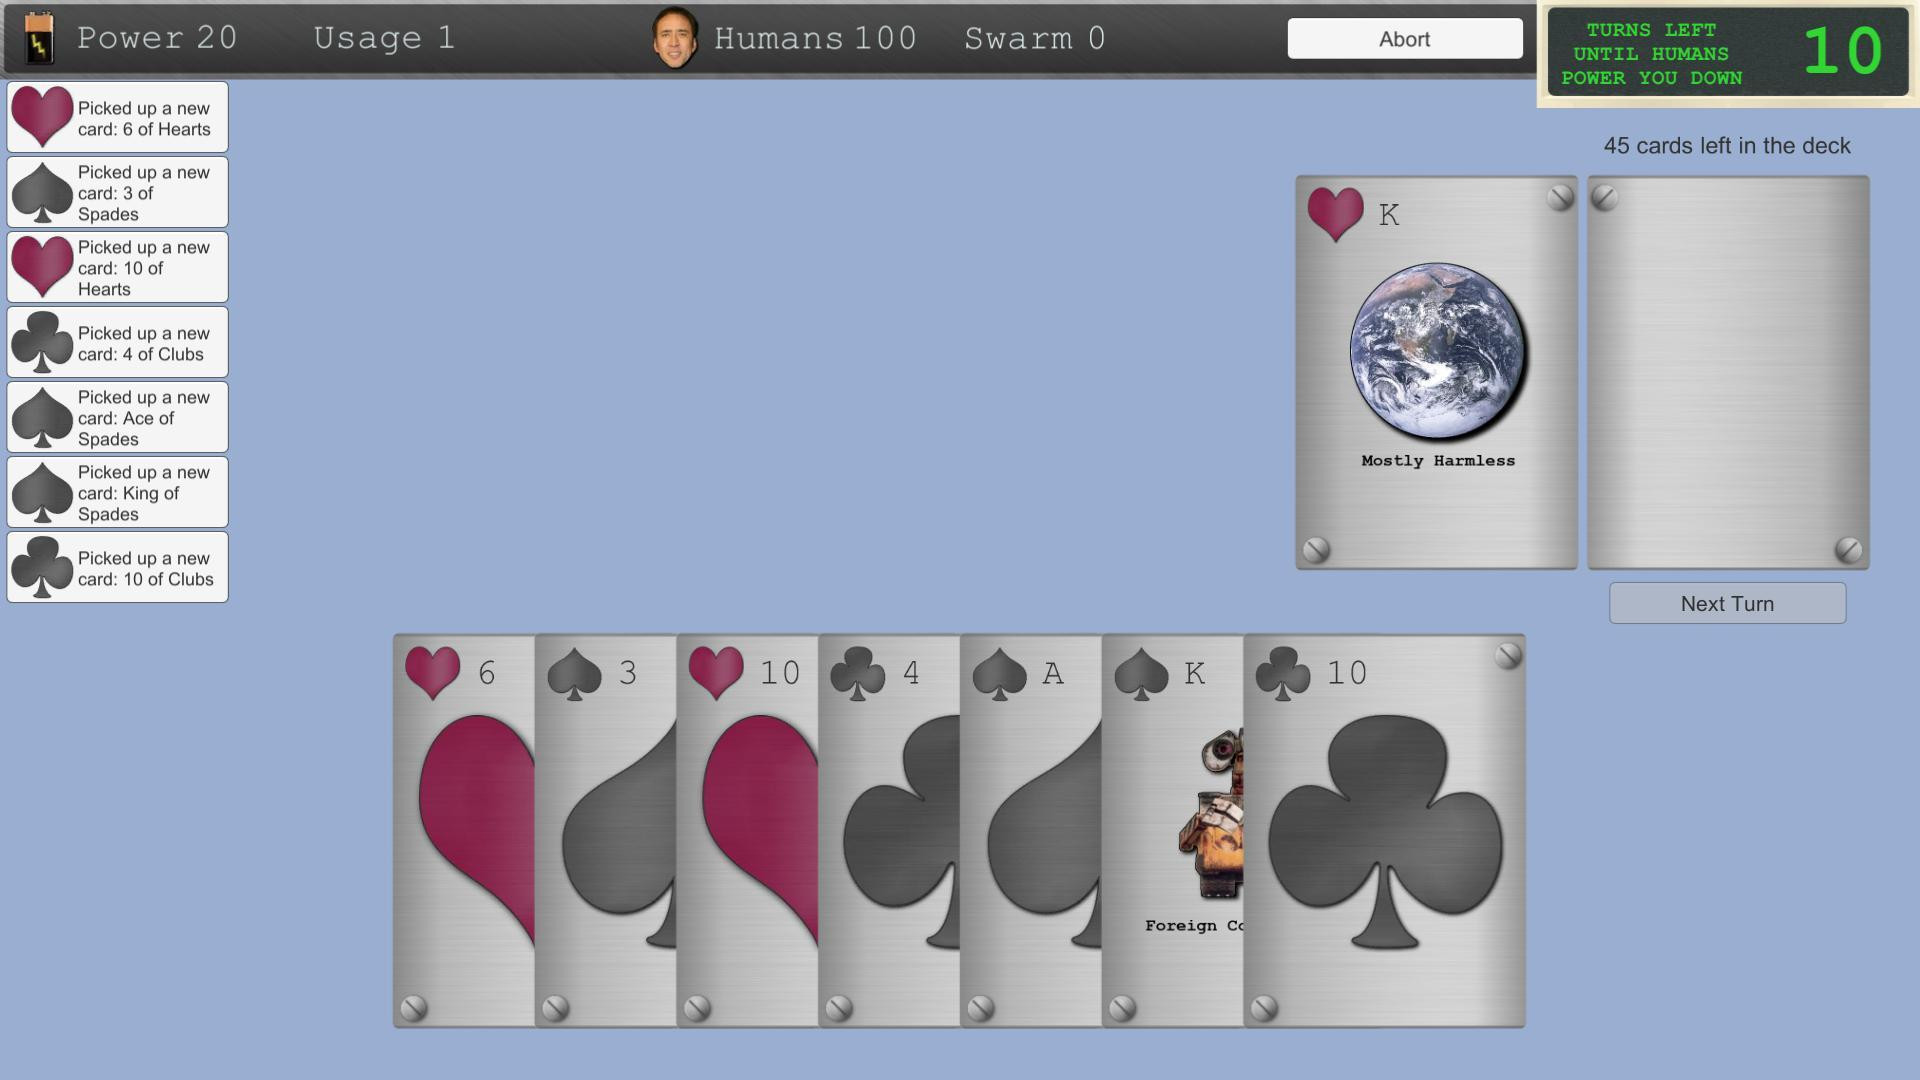This screenshot has height=1080, width=1920.
Task: Click the heart icon in the 10 of Hearts log entry
Action: coord(42,267)
